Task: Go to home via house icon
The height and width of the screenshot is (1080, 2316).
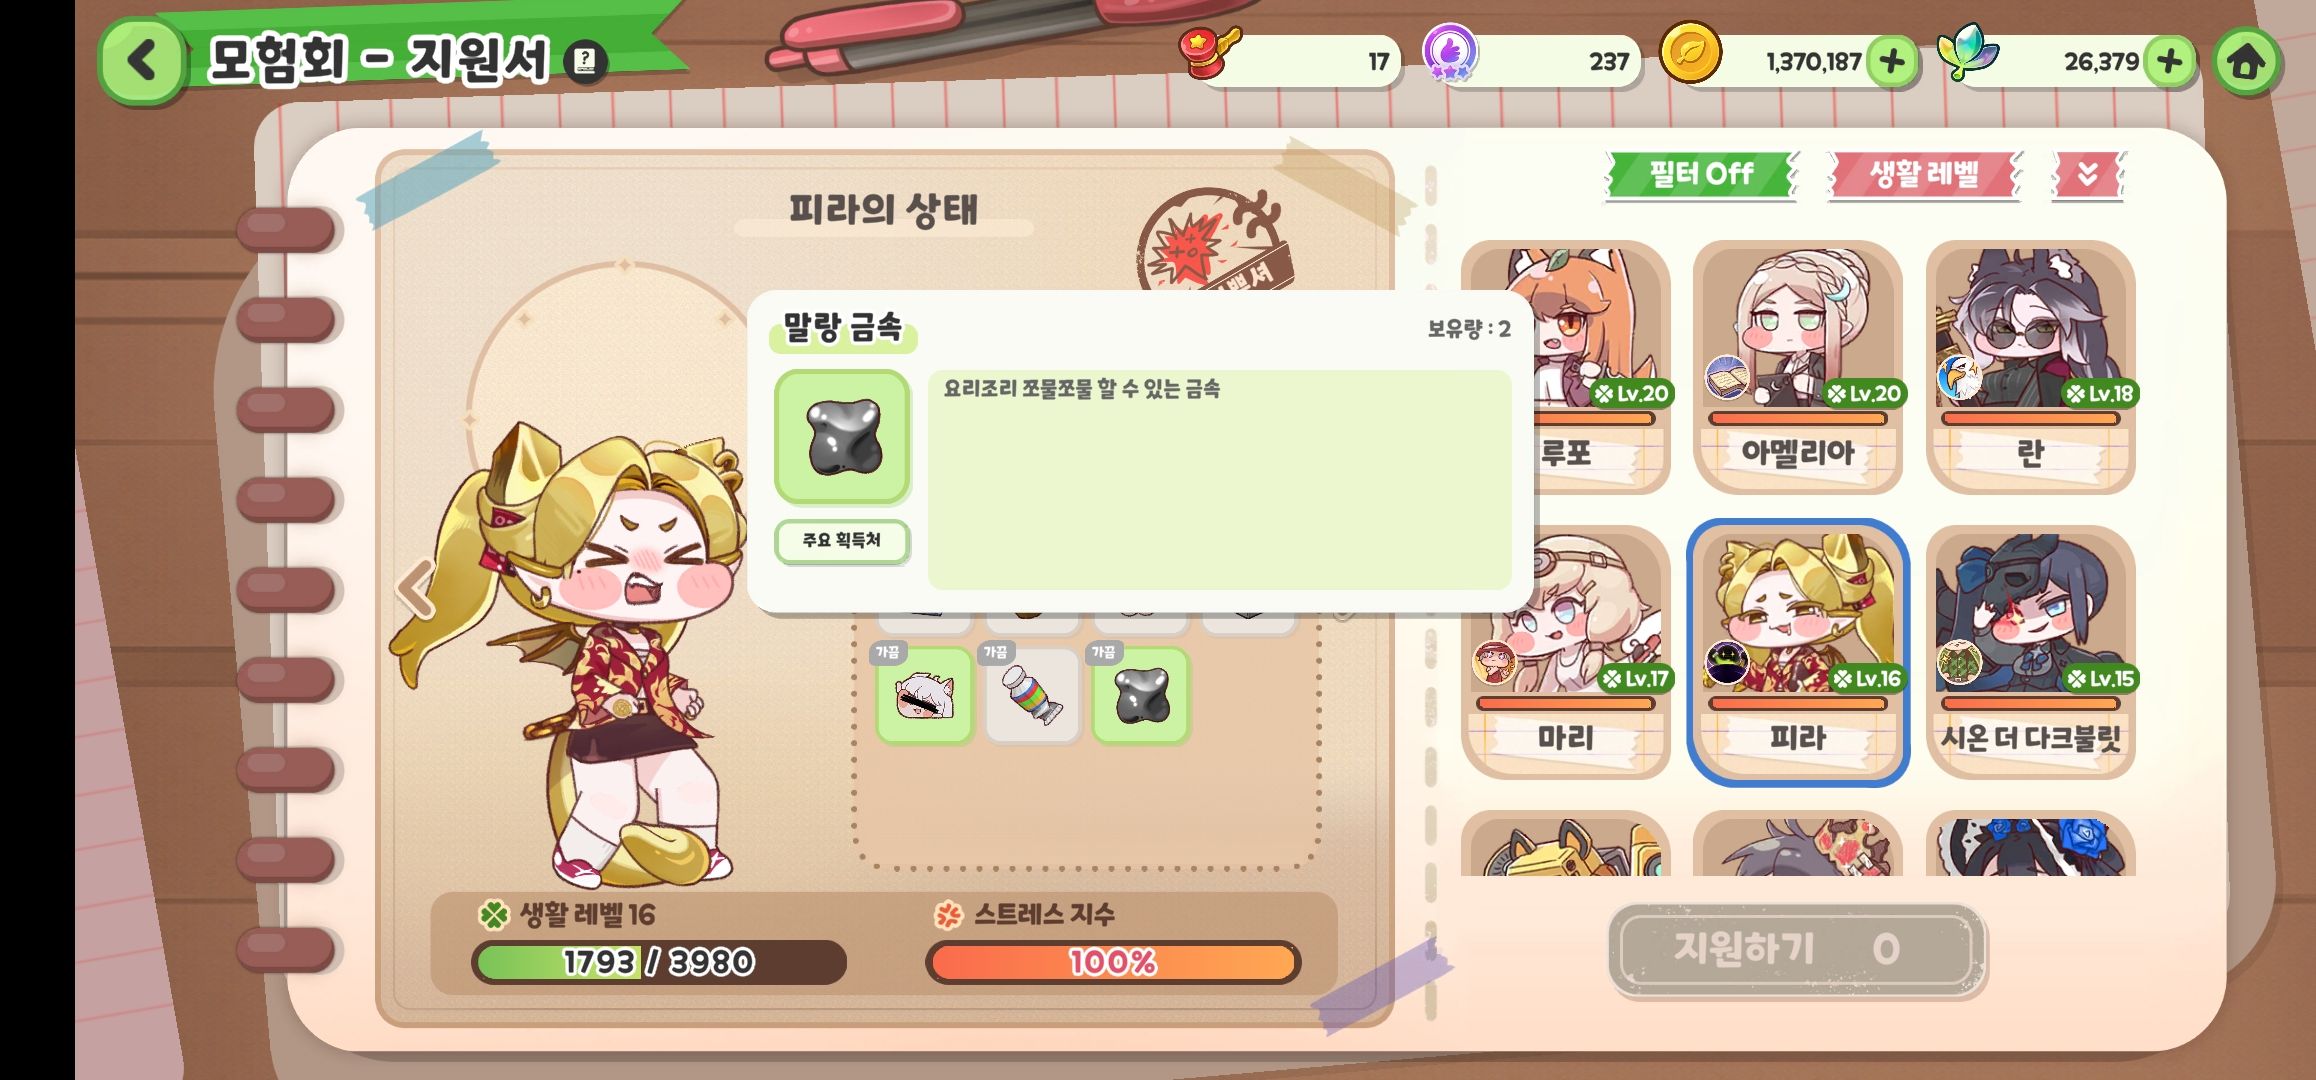Action: tap(2246, 62)
